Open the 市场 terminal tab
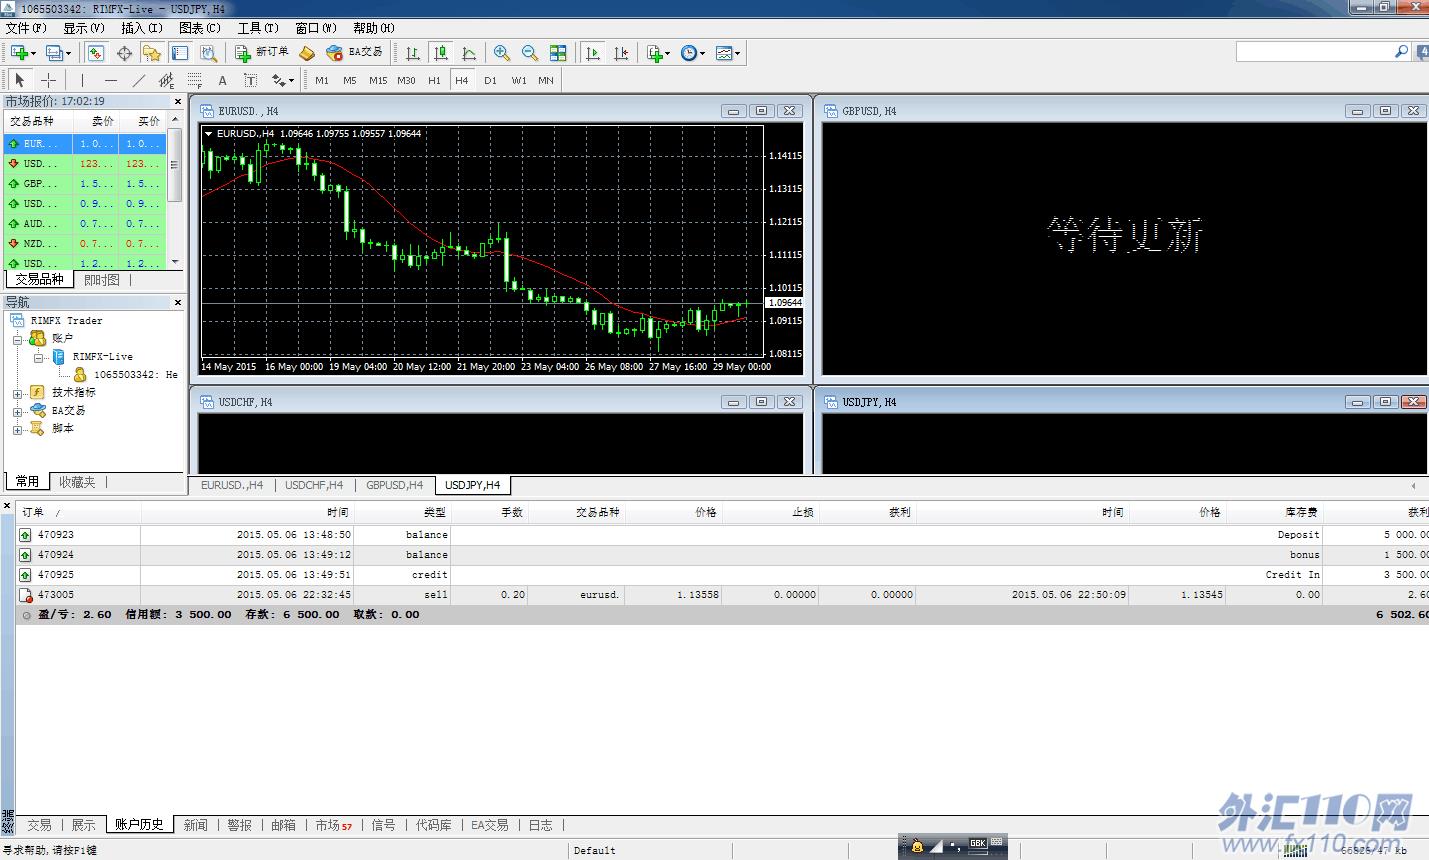This screenshot has width=1429, height=860. [333, 825]
